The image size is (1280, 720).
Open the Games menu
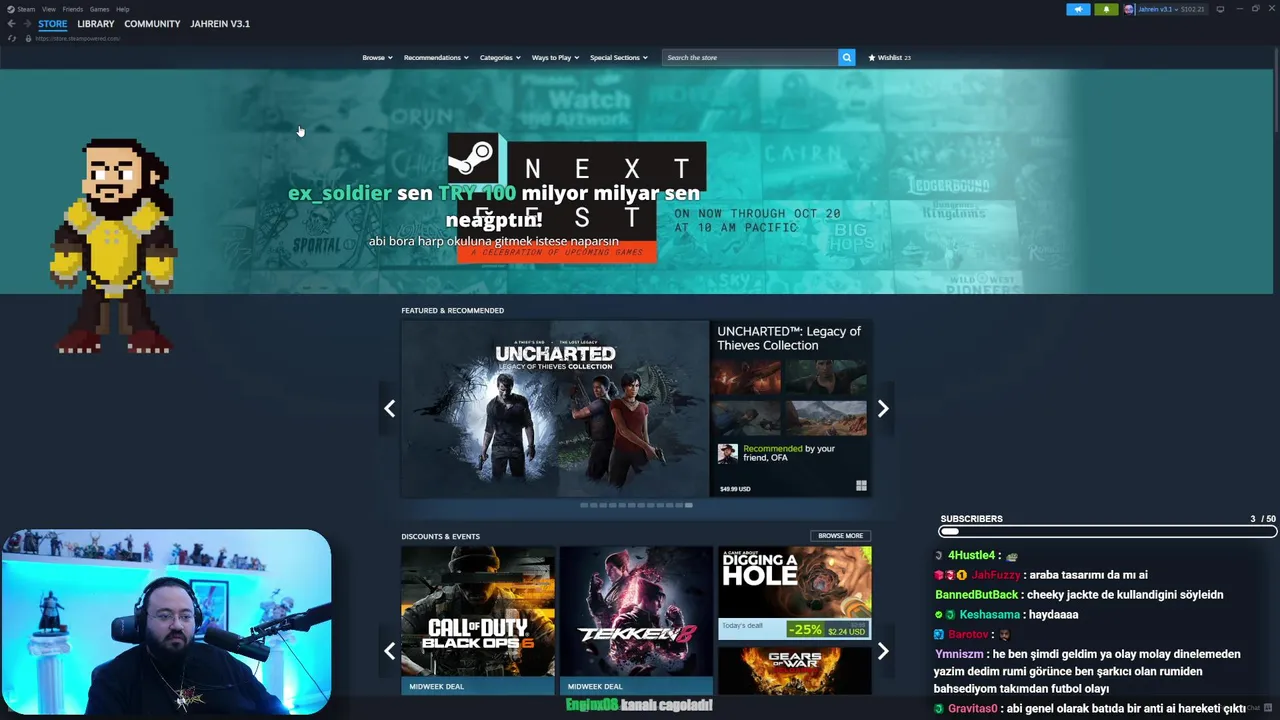[99, 9]
